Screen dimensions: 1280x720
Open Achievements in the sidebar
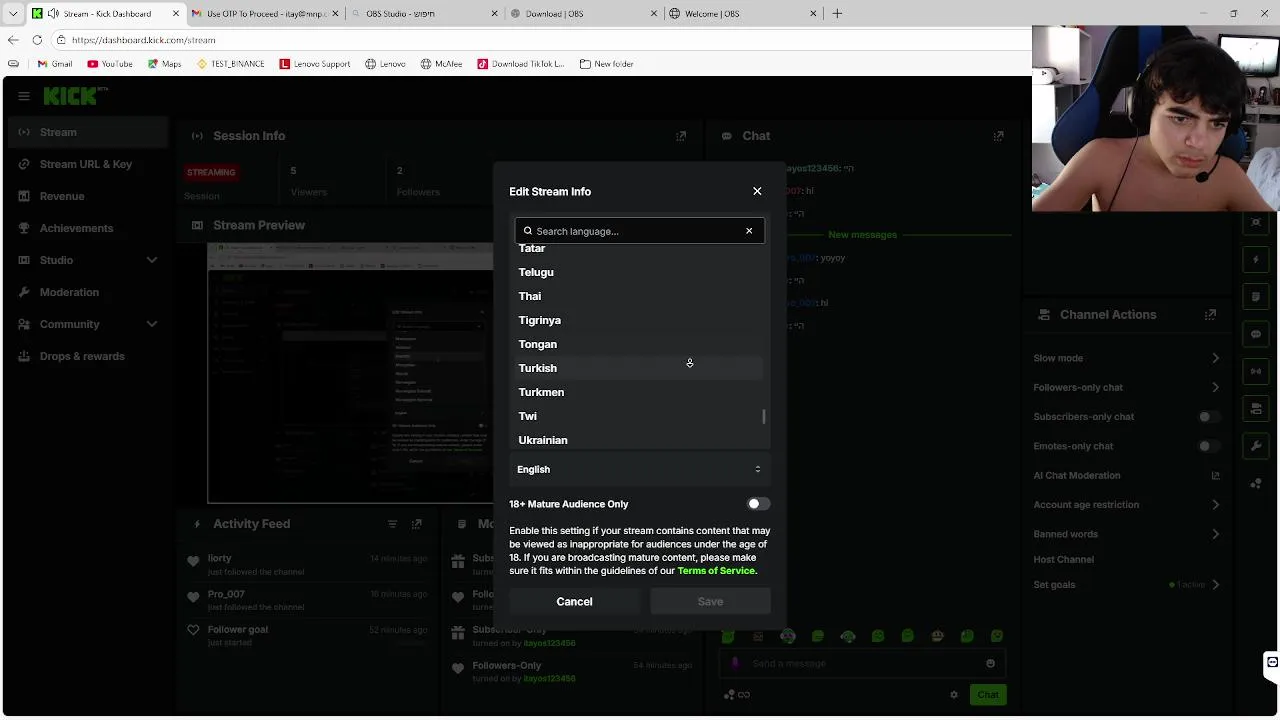[87, 228]
